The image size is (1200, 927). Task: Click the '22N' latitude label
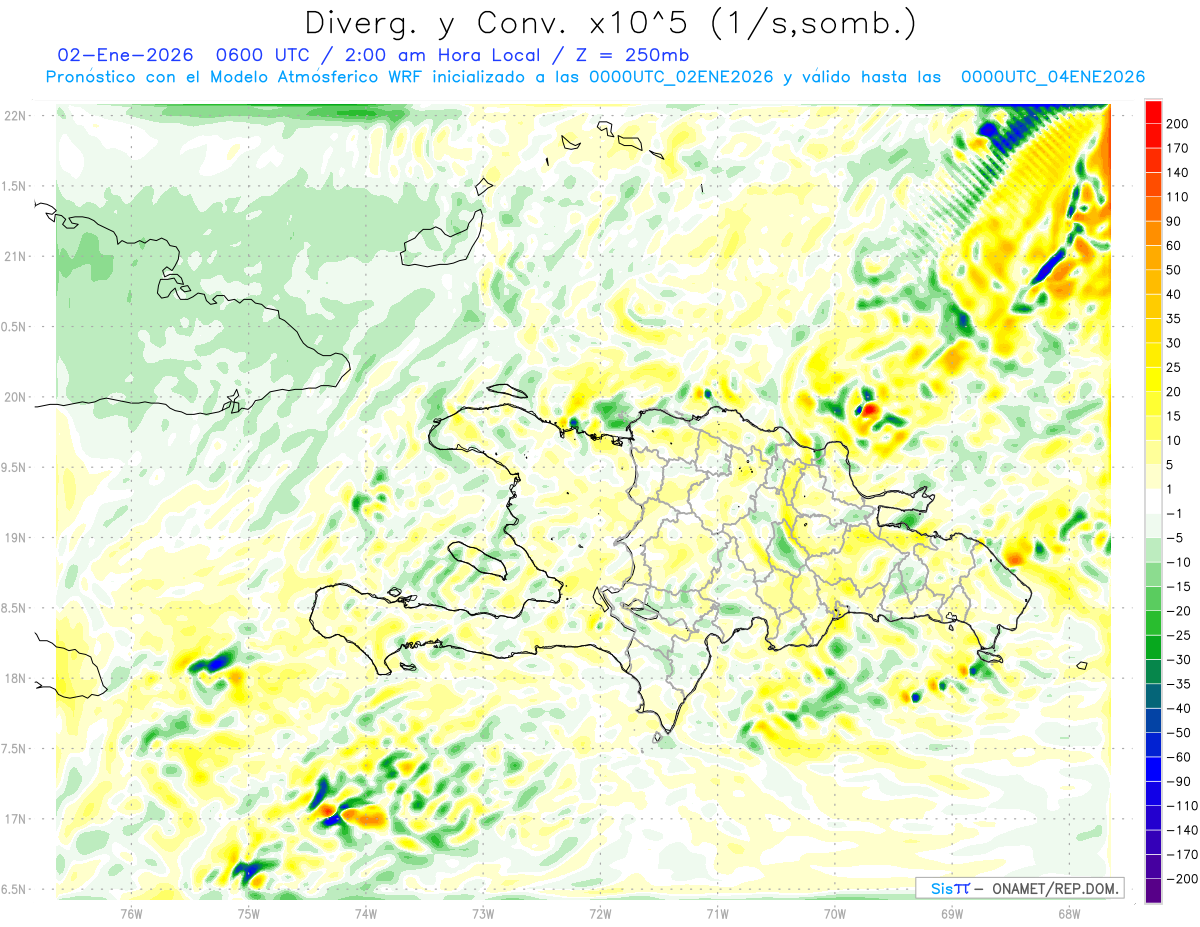click(x=15, y=115)
